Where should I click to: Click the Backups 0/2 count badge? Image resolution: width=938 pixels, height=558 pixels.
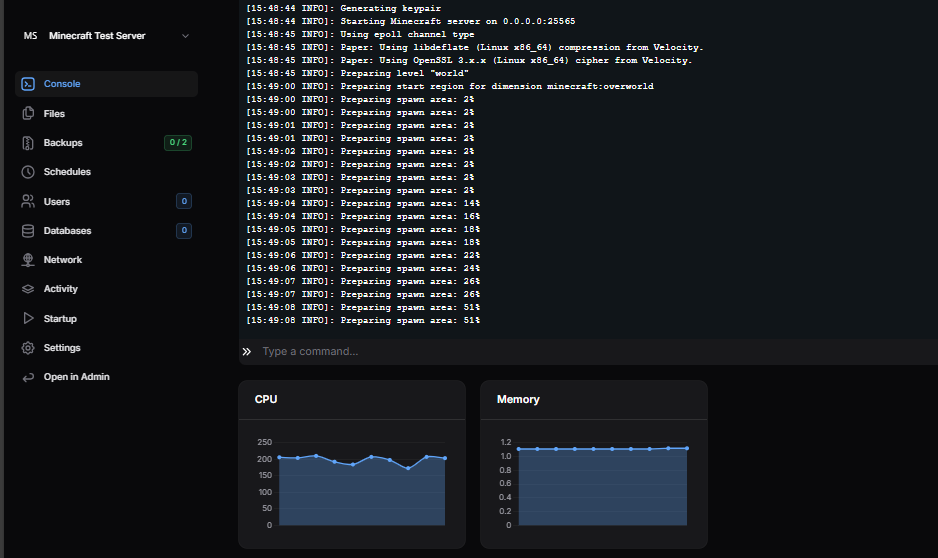point(178,142)
